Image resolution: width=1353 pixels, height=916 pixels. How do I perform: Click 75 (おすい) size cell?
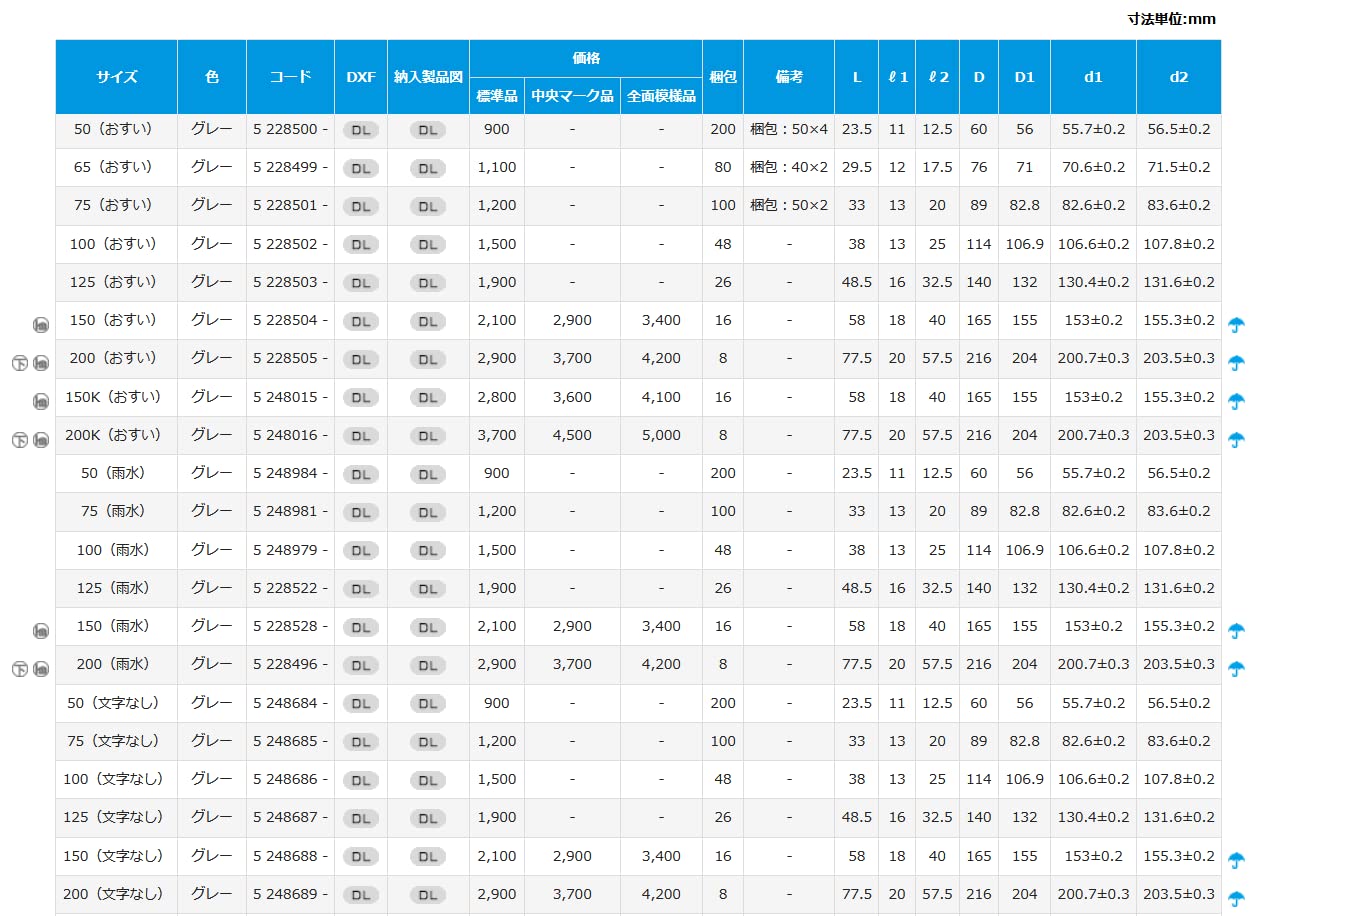click(x=113, y=205)
